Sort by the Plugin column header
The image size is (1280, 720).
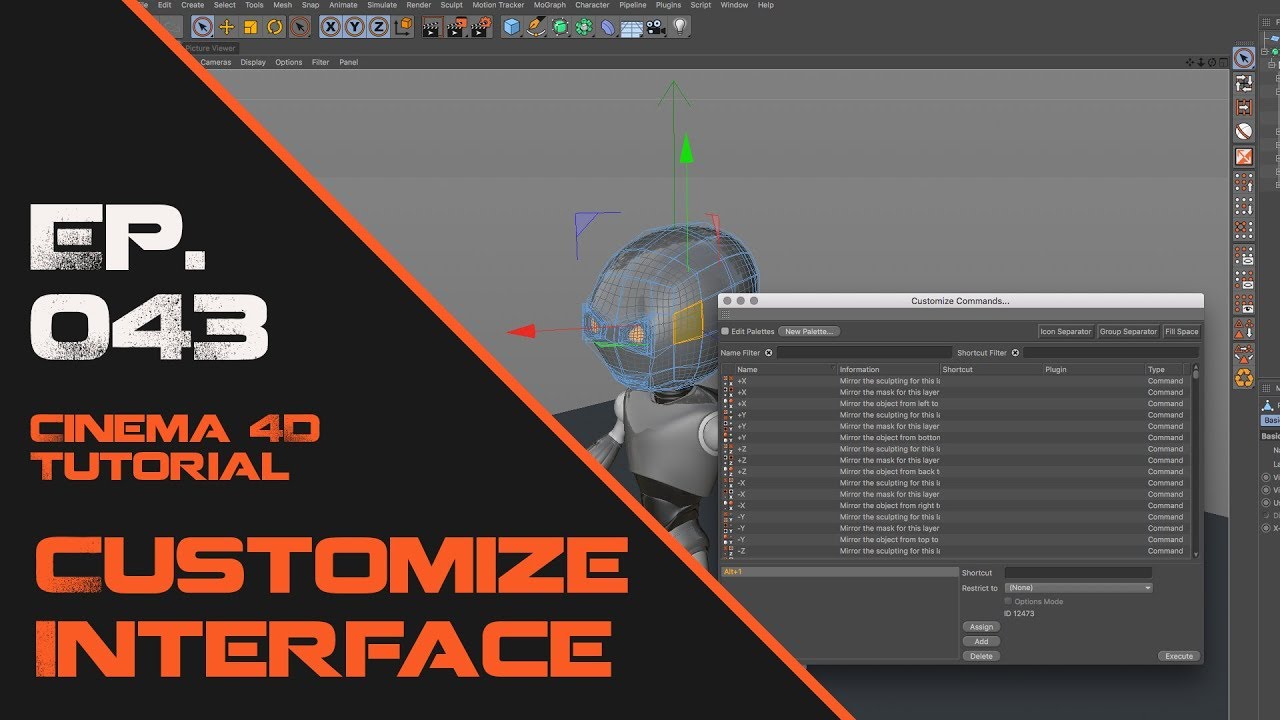(1095, 370)
